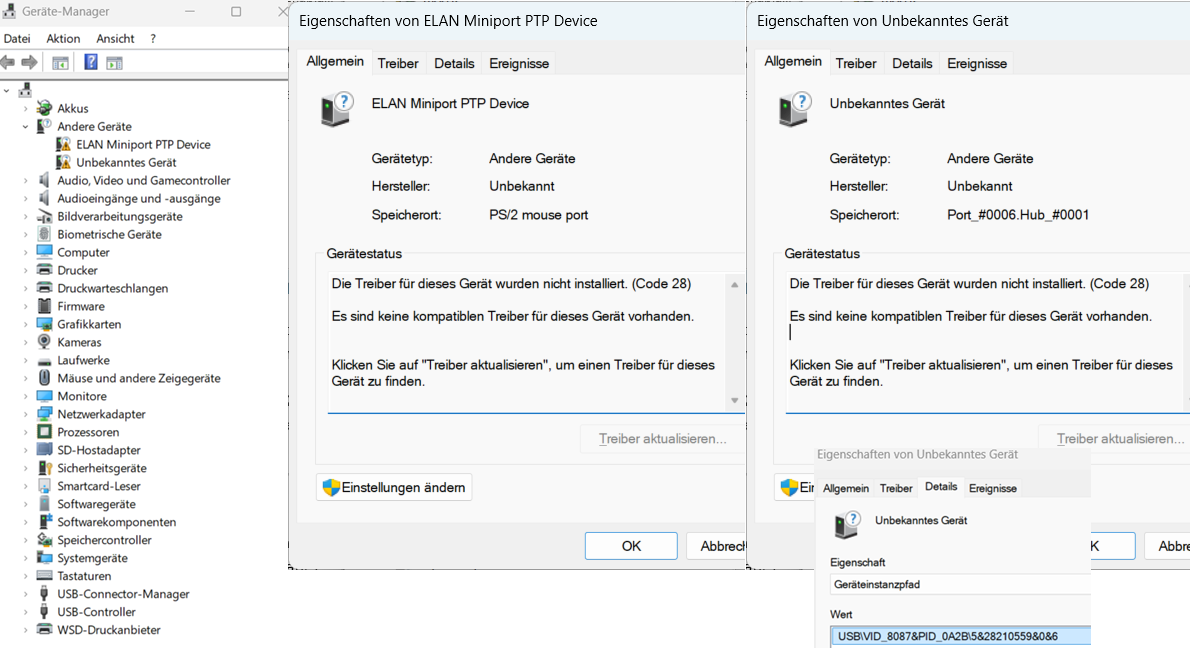
Task: Expand the Systemgeräte category
Action: (25, 558)
